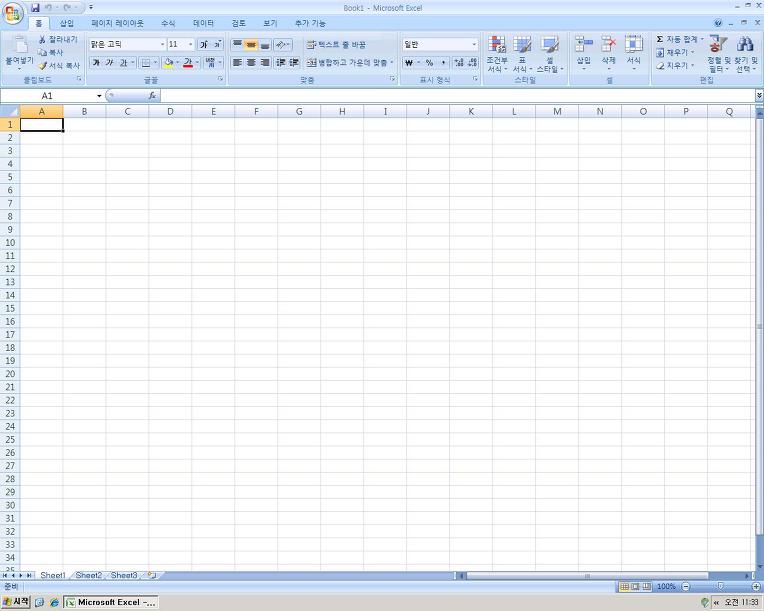
Task: Click Insert cells (삽입) in cell group
Action: 584,53
